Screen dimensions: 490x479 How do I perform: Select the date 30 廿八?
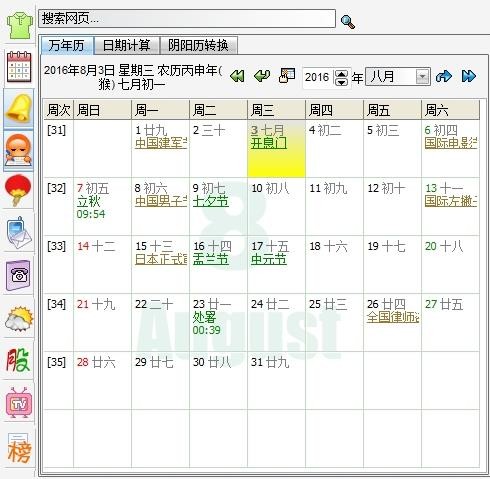tap(218, 381)
